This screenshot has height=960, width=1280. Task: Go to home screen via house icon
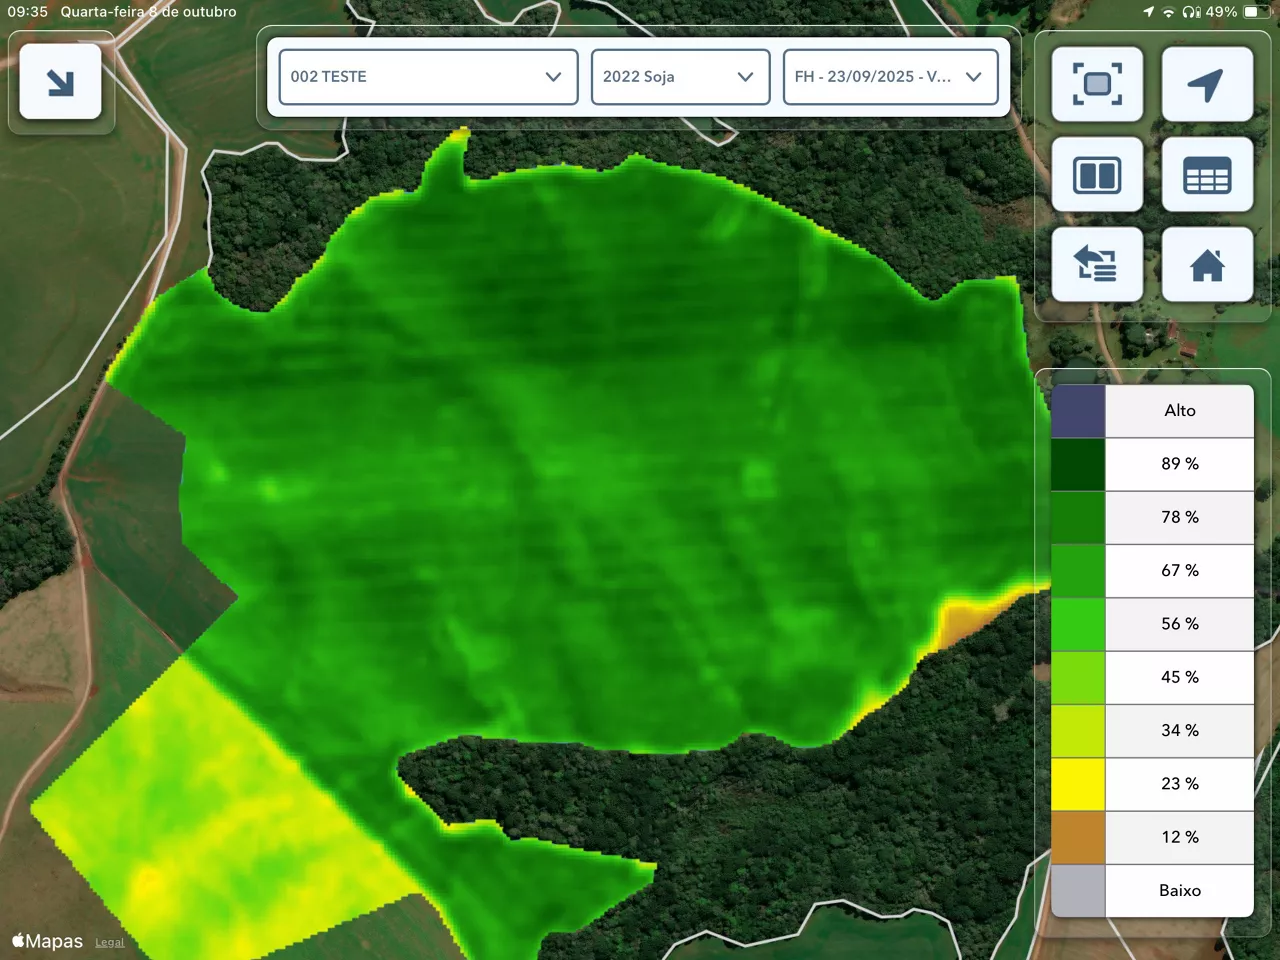click(x=1207, y=265)
